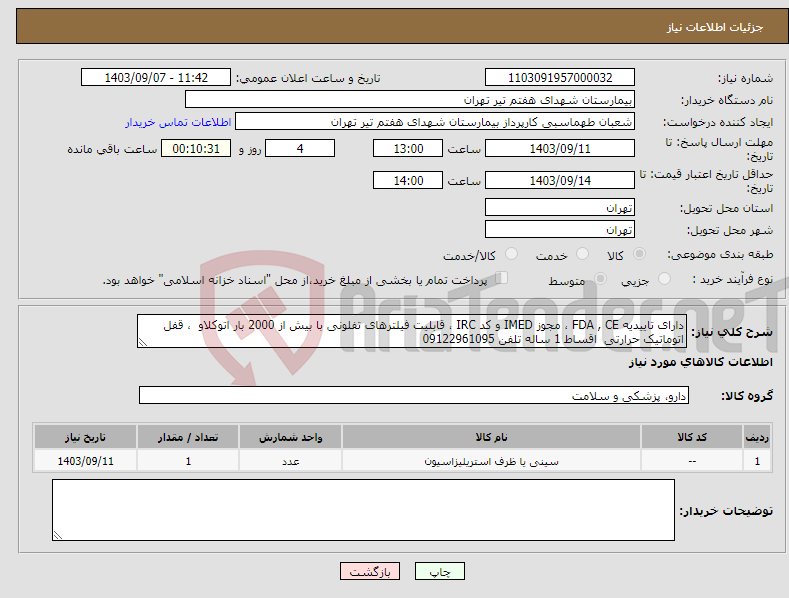789x598 pixels.
Task: Click the نام کالا column header
Action: point(491,437)
